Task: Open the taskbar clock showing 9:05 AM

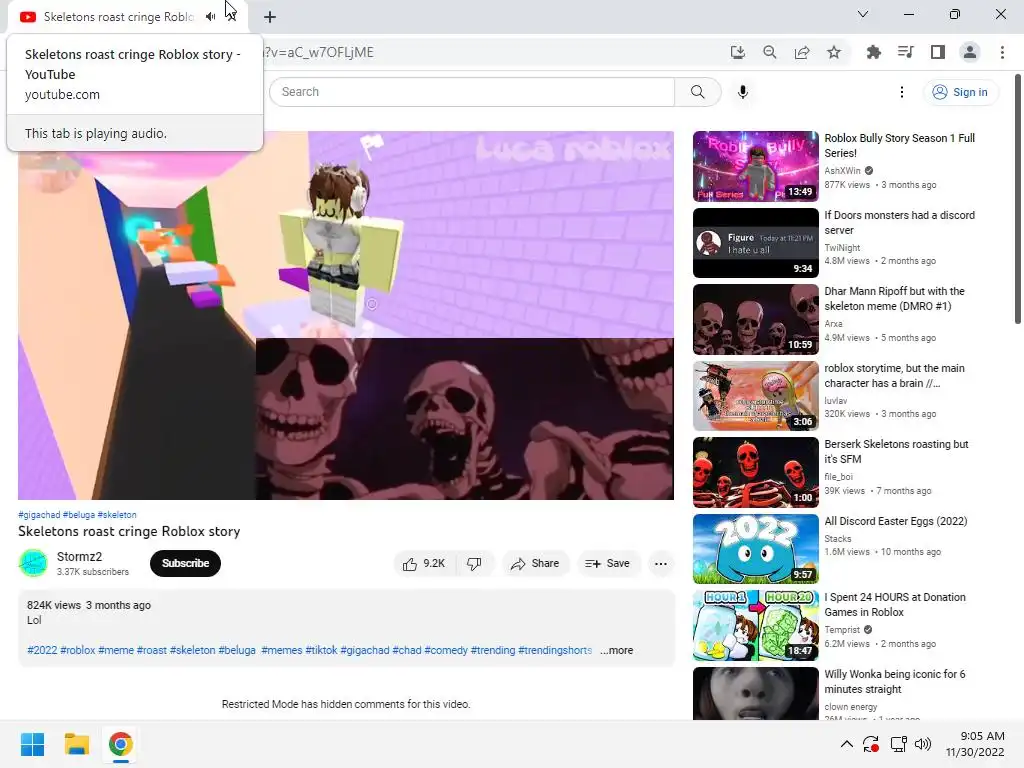Action: [x=975, y=744]
